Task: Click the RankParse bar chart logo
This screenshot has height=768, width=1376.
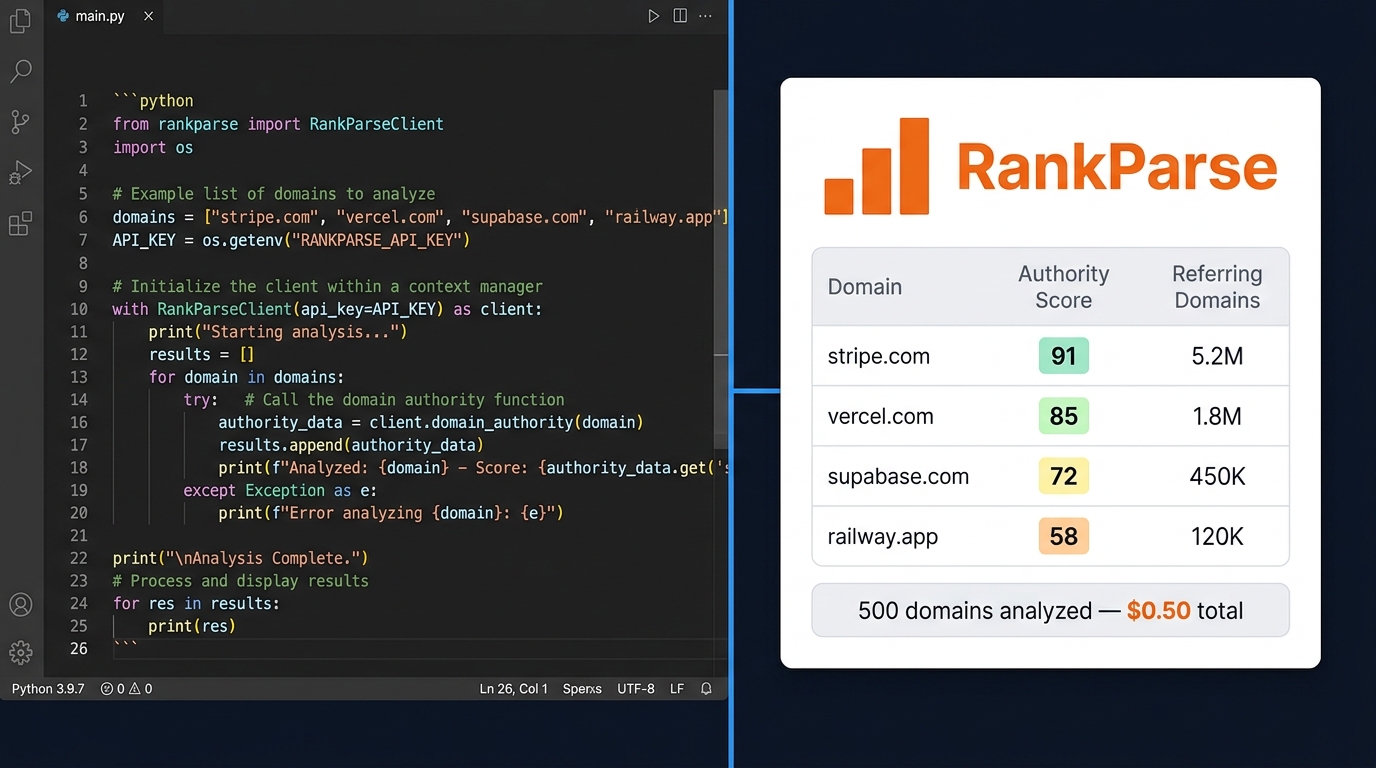Action: click(x=876, y=166)
